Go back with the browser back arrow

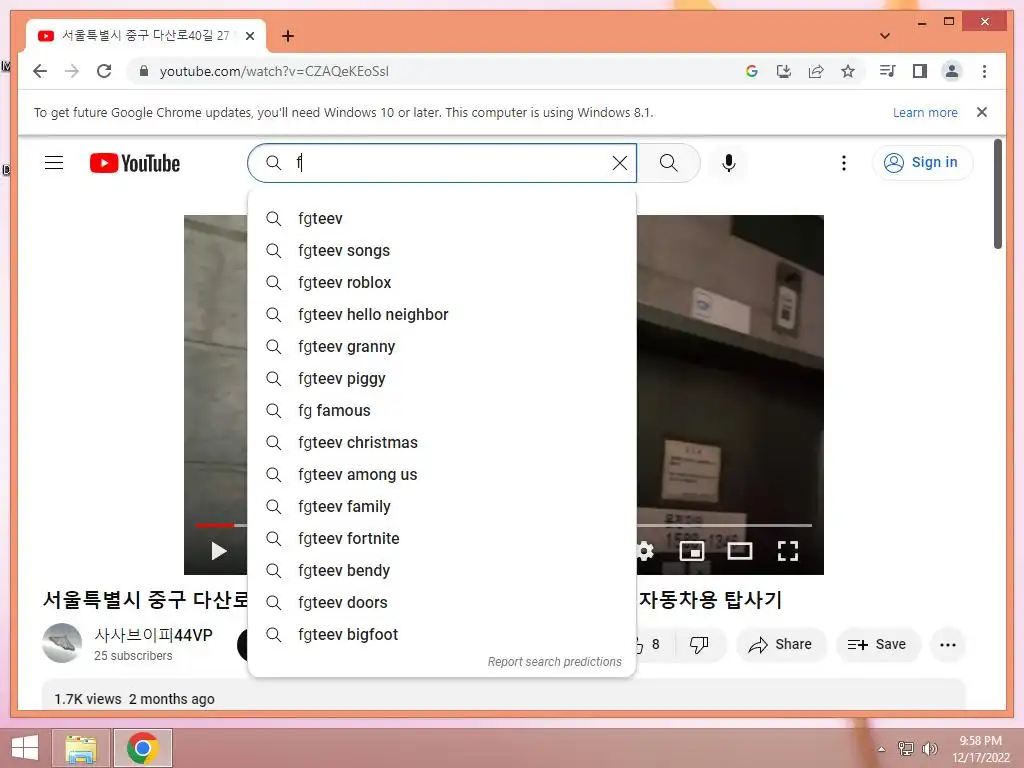[40, 71]
